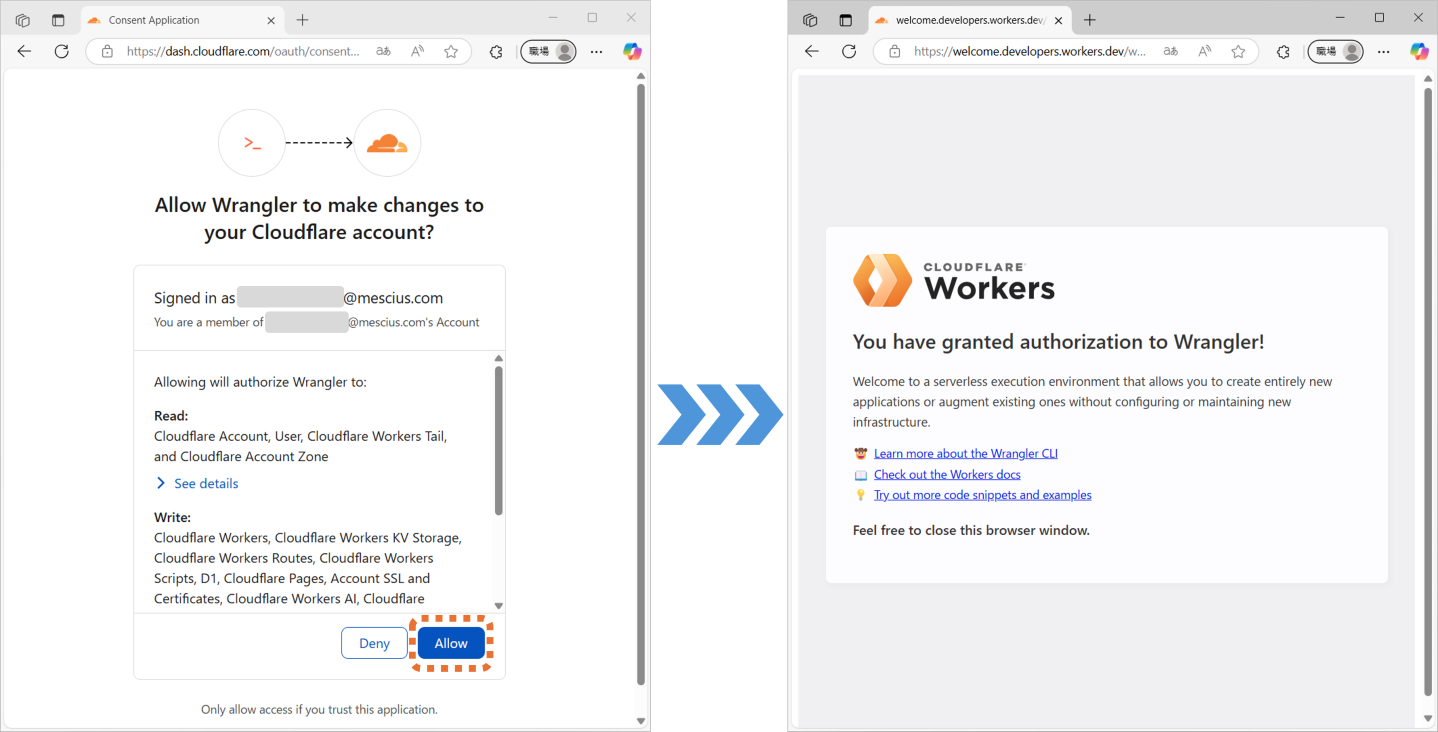Focus the welcome.developers.workers.dev address bar

[x=1030, y=51]
